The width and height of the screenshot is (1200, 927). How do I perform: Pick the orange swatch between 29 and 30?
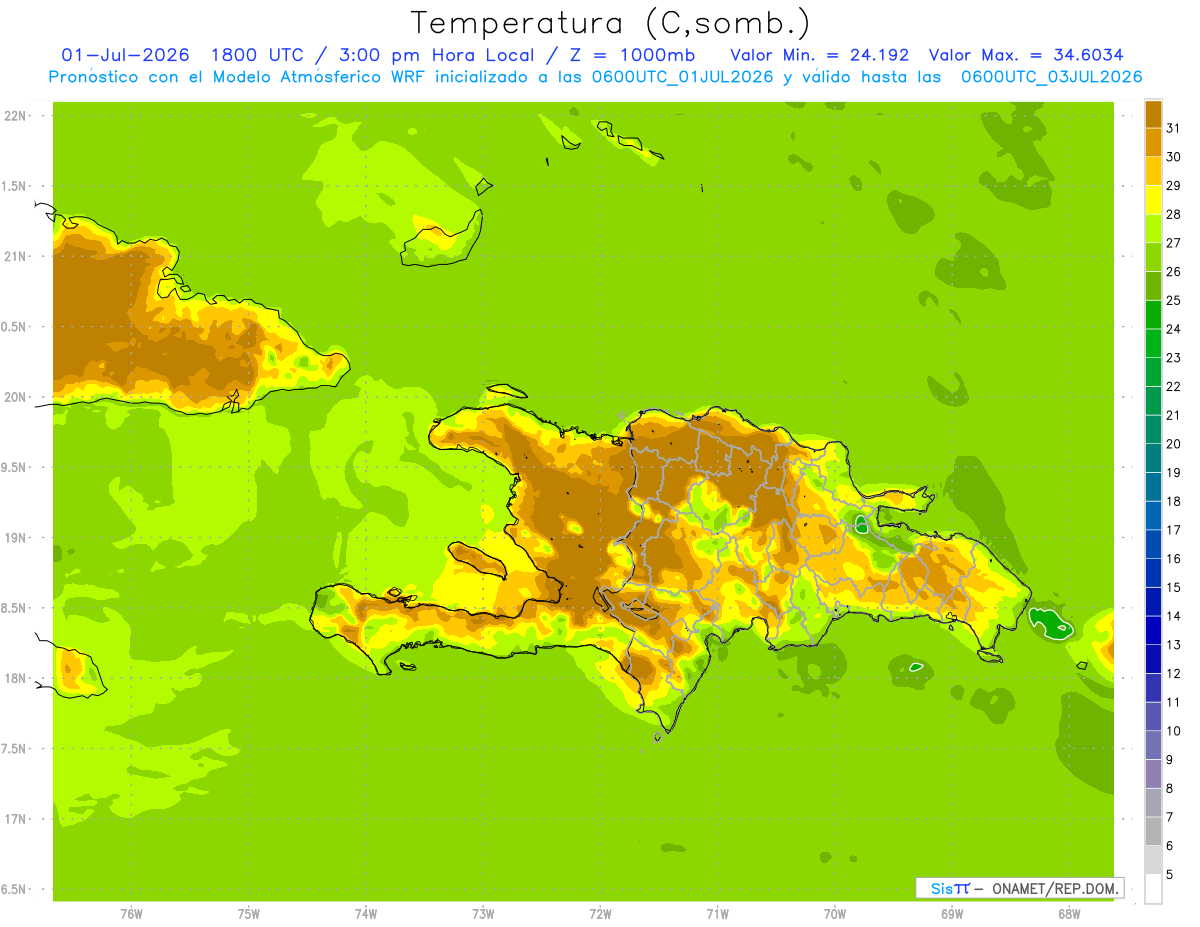coord(1153,171)
